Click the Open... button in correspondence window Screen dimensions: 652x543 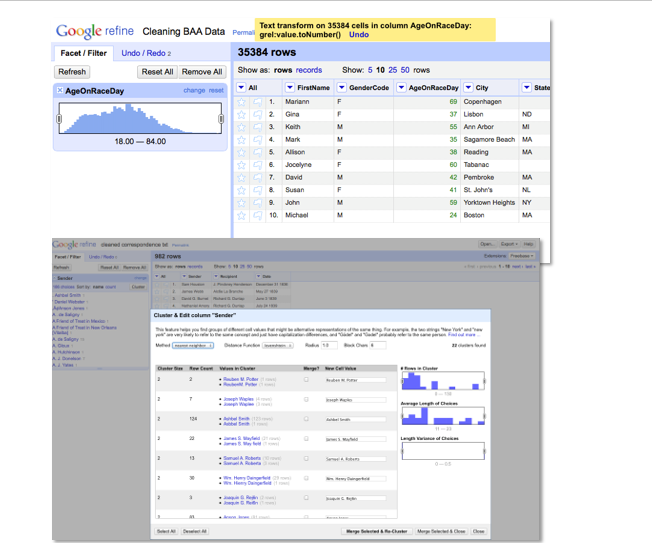click(x=487, y=244)
